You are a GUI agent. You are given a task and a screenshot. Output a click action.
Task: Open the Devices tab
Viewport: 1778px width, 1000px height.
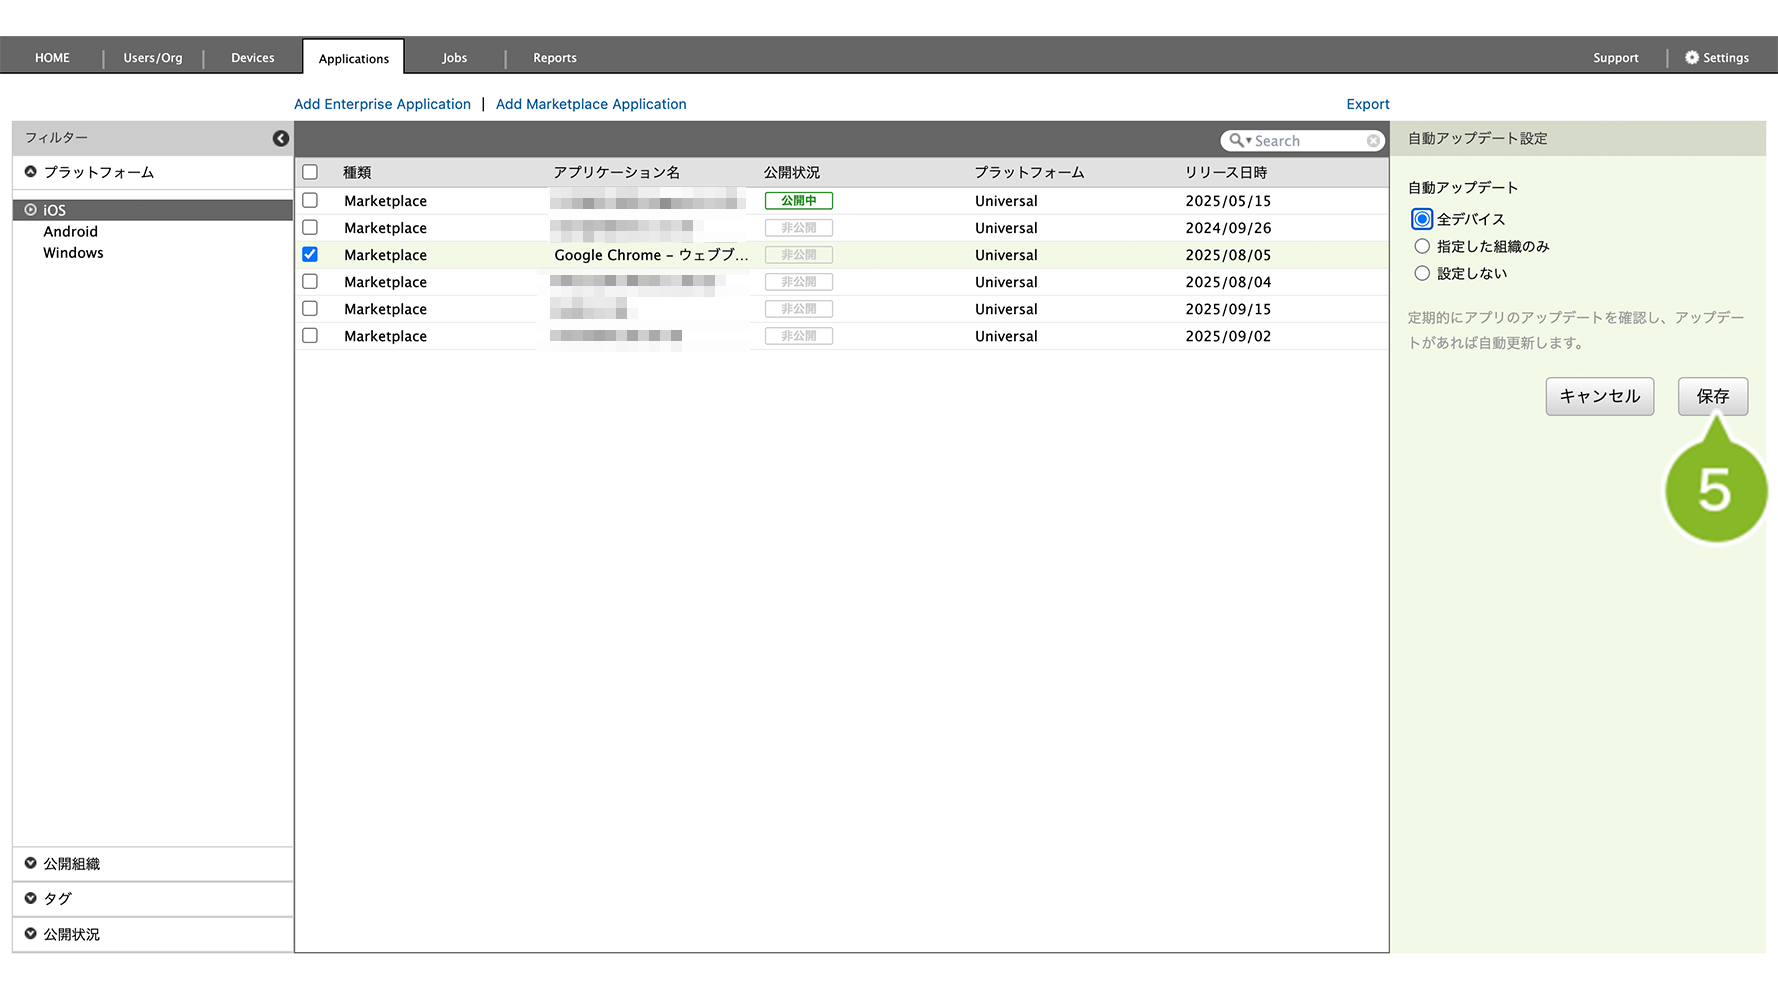tap(252, 58)
